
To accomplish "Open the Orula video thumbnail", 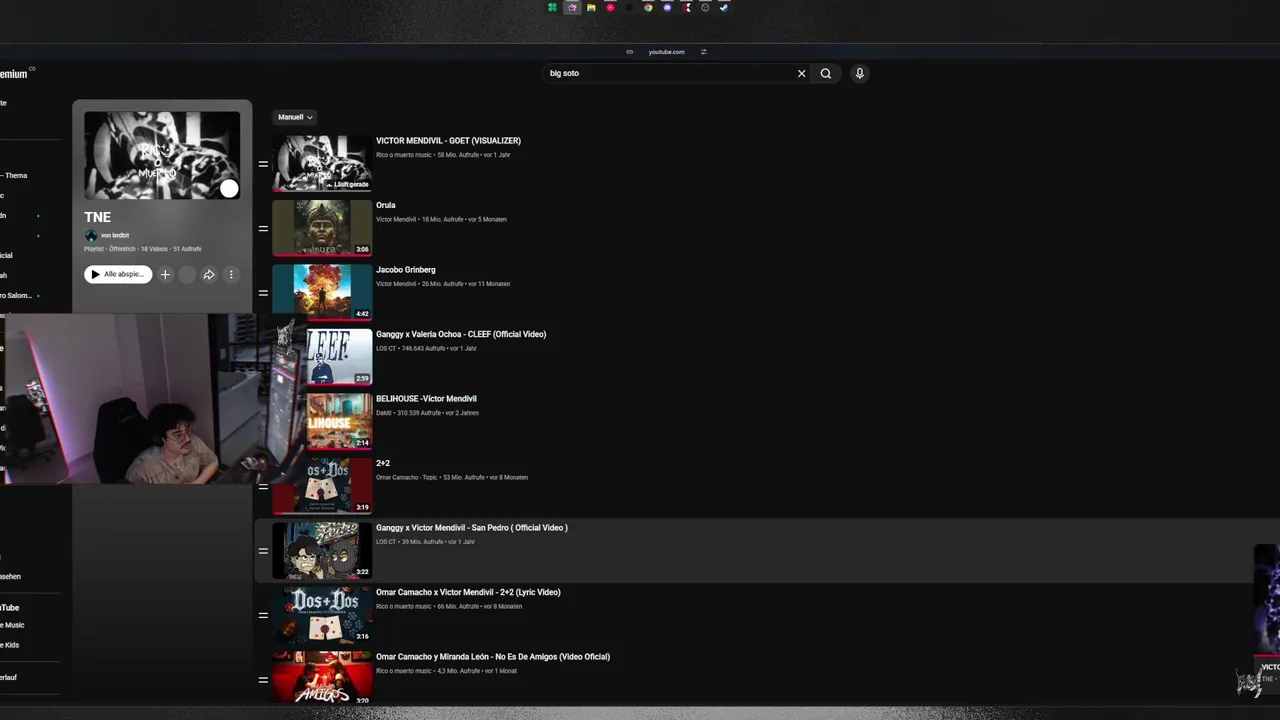I will (x=322, y=228).
